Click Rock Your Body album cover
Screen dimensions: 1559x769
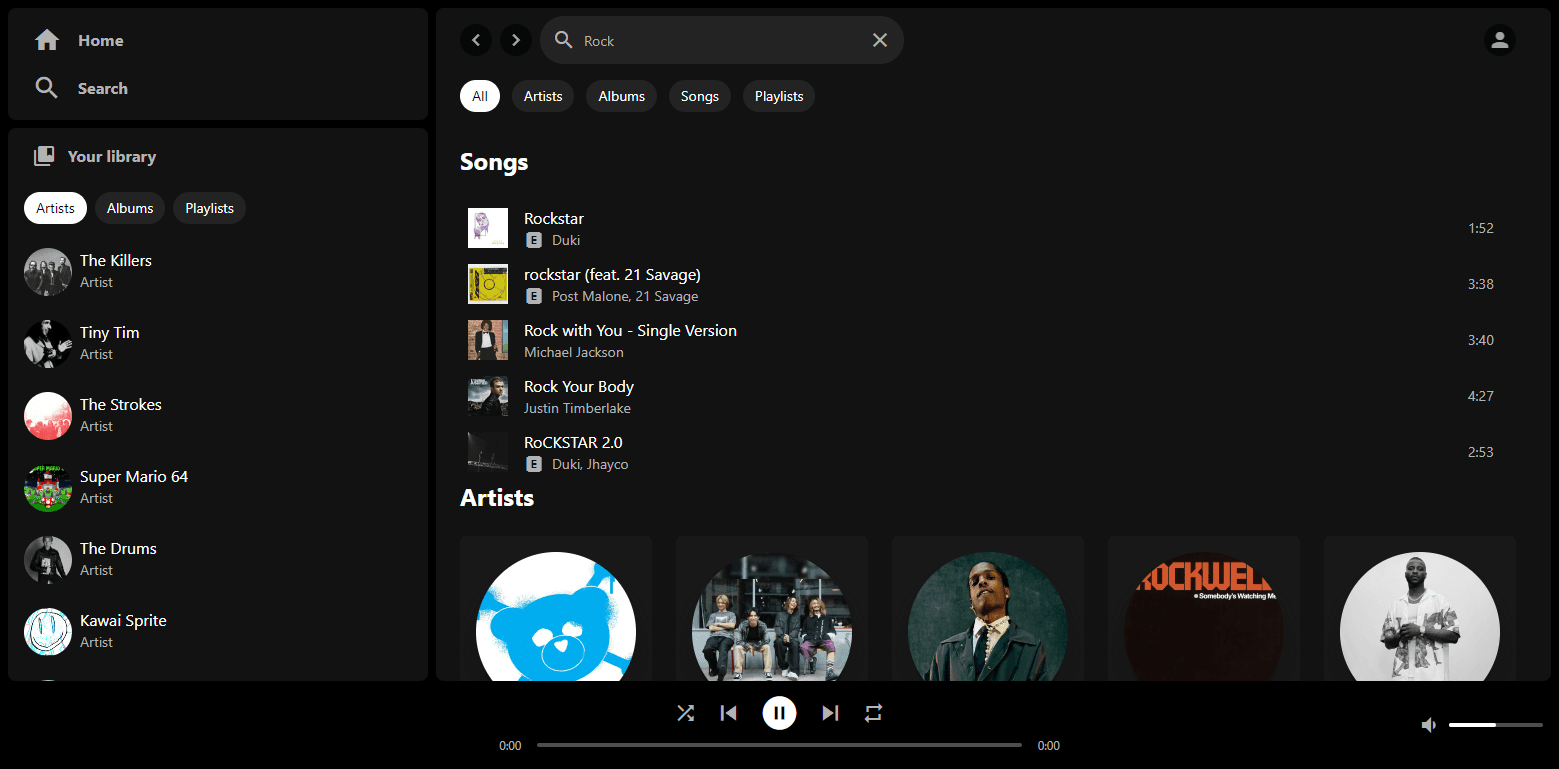pos(488,396)
